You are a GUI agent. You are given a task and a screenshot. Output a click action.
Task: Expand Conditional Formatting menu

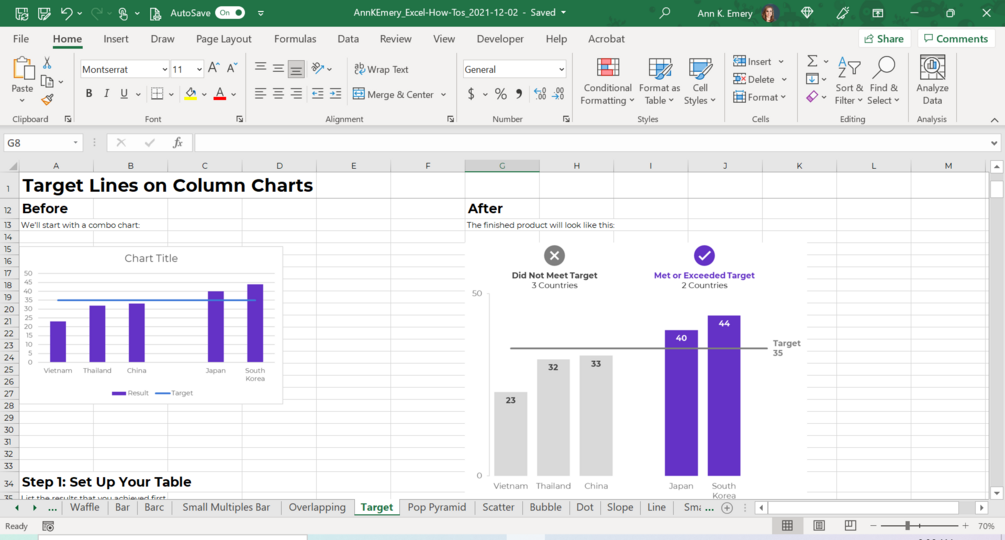point(608,81)
